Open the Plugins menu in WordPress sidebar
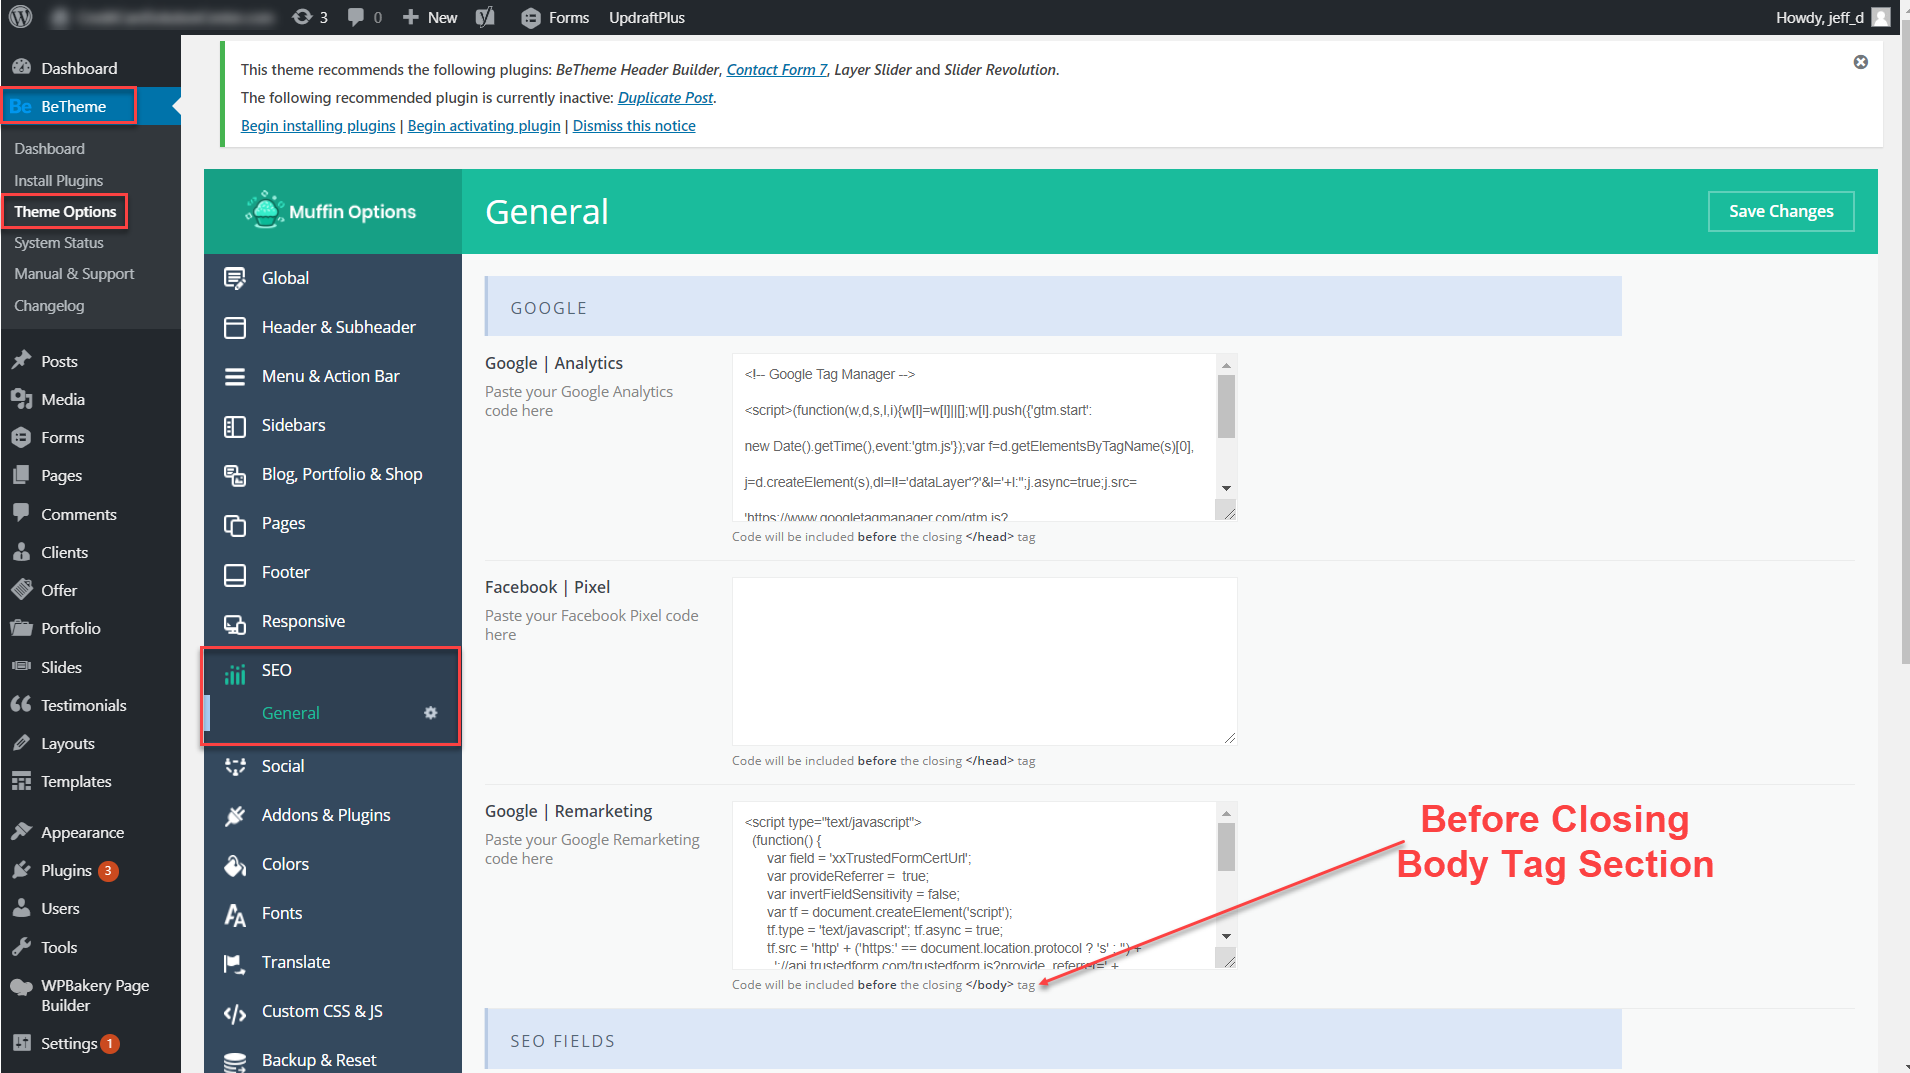The height and width of the screenshot is (1073, 1910). [66, 870]
